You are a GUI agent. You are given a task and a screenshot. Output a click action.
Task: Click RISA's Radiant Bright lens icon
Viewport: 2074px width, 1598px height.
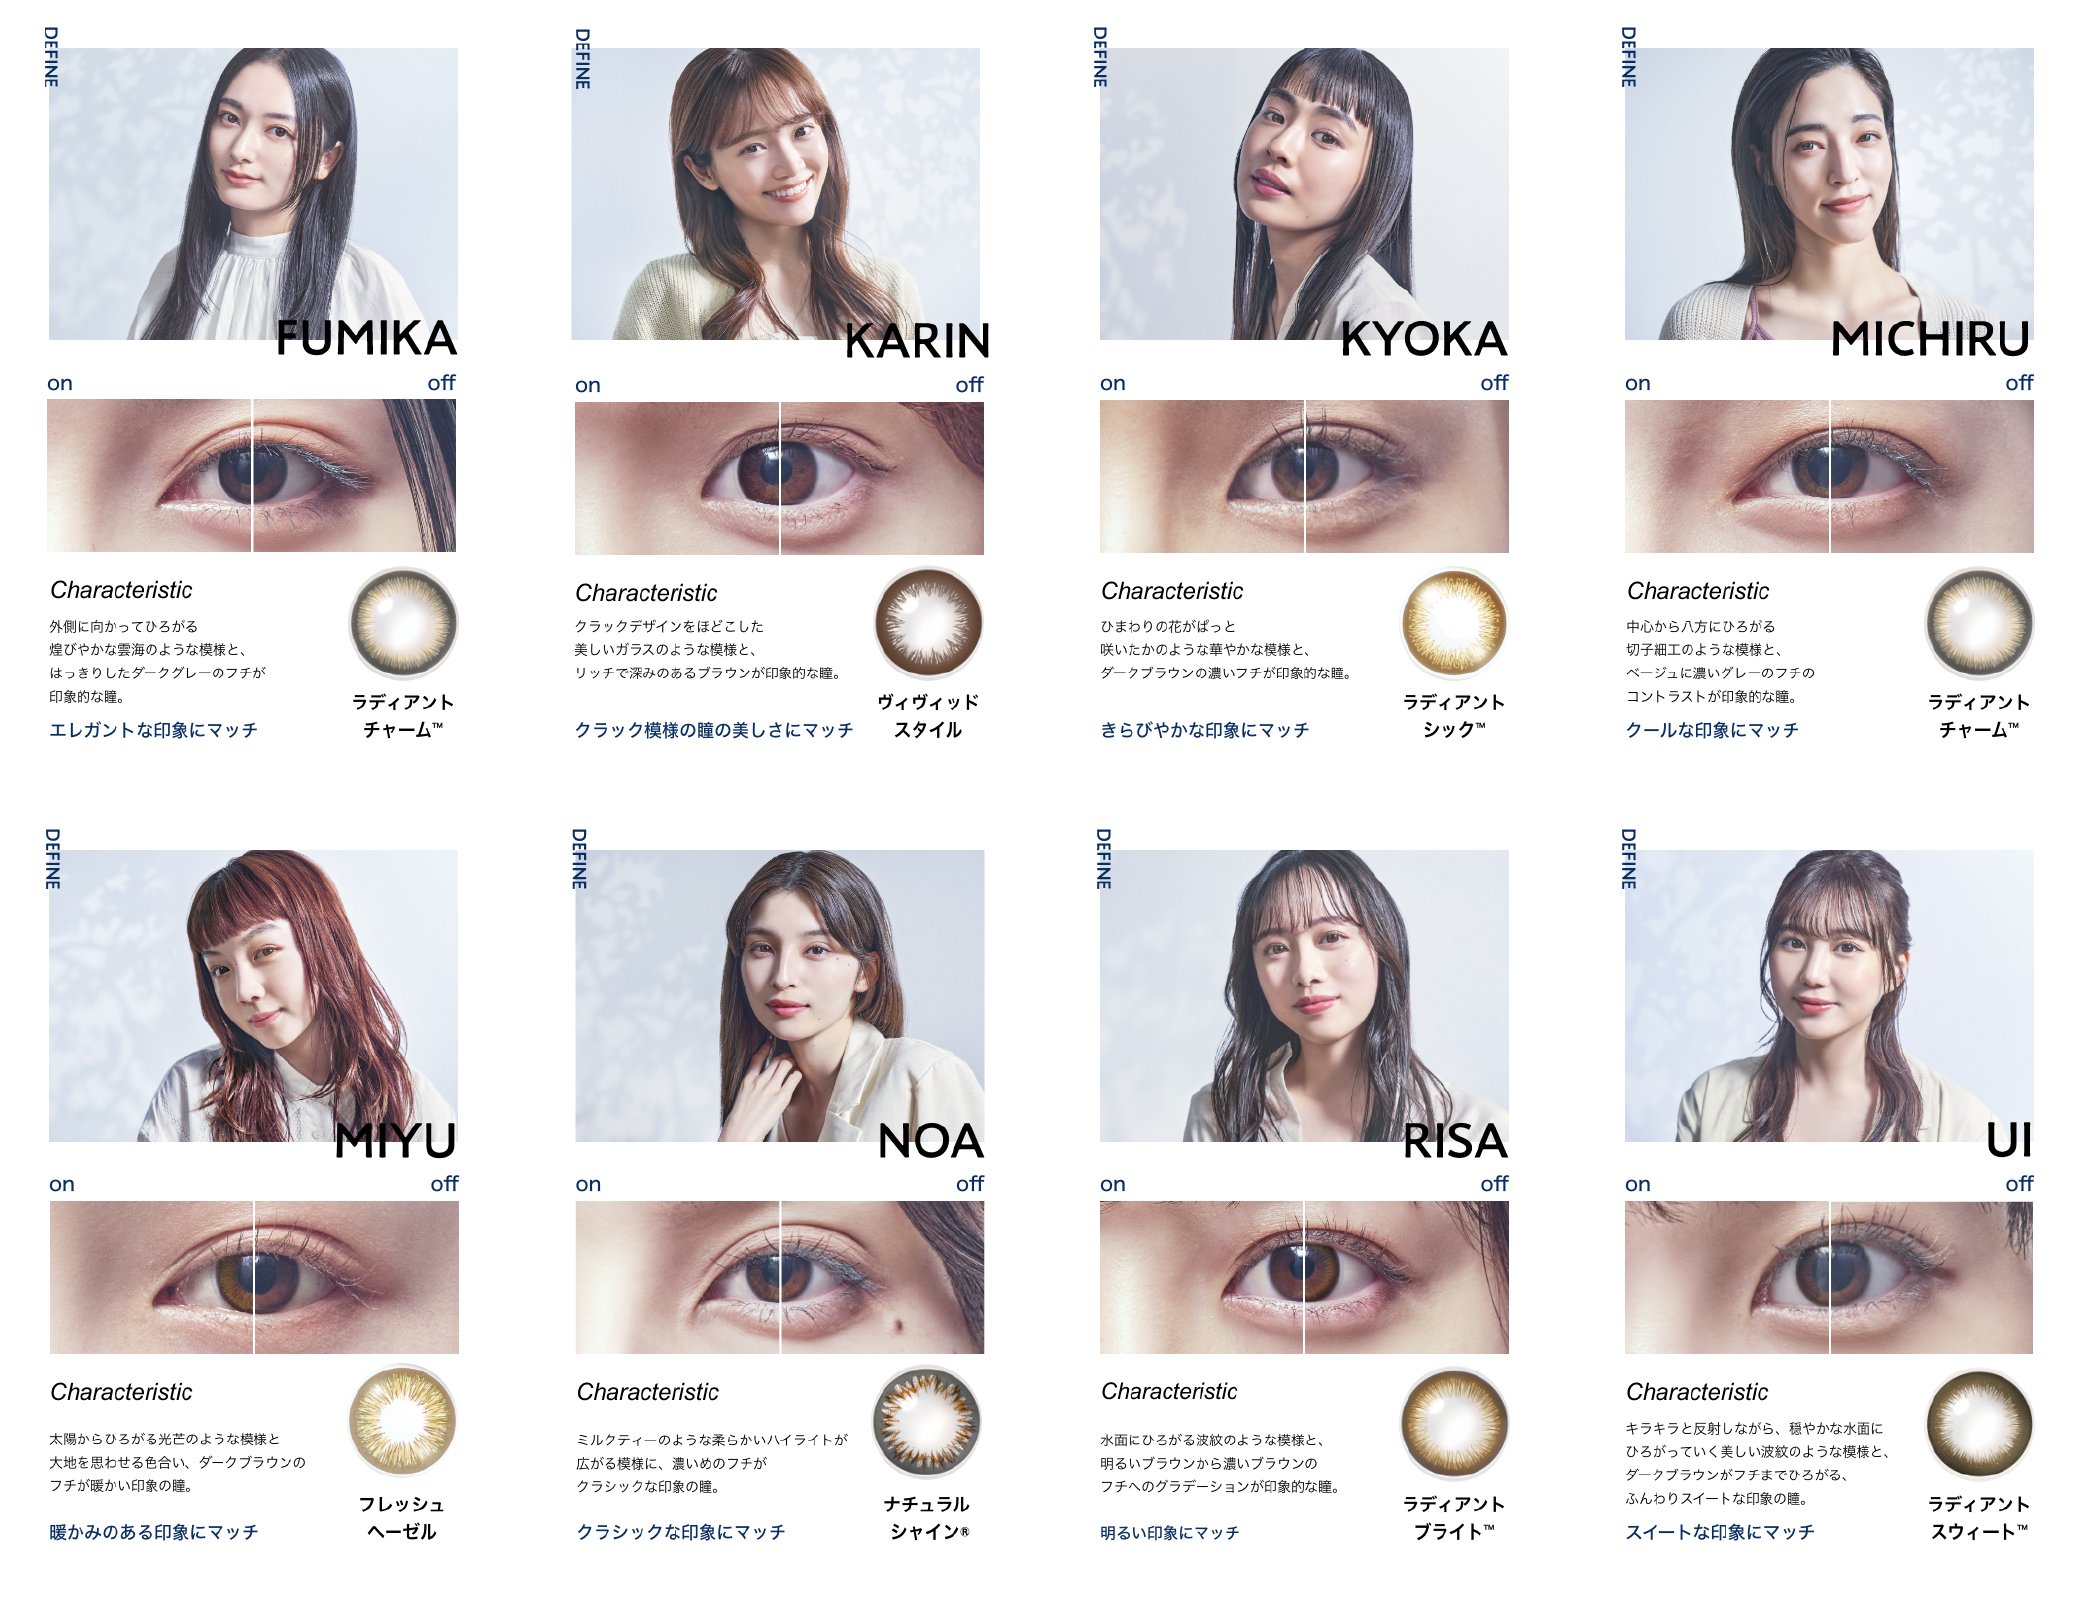1454,1424
